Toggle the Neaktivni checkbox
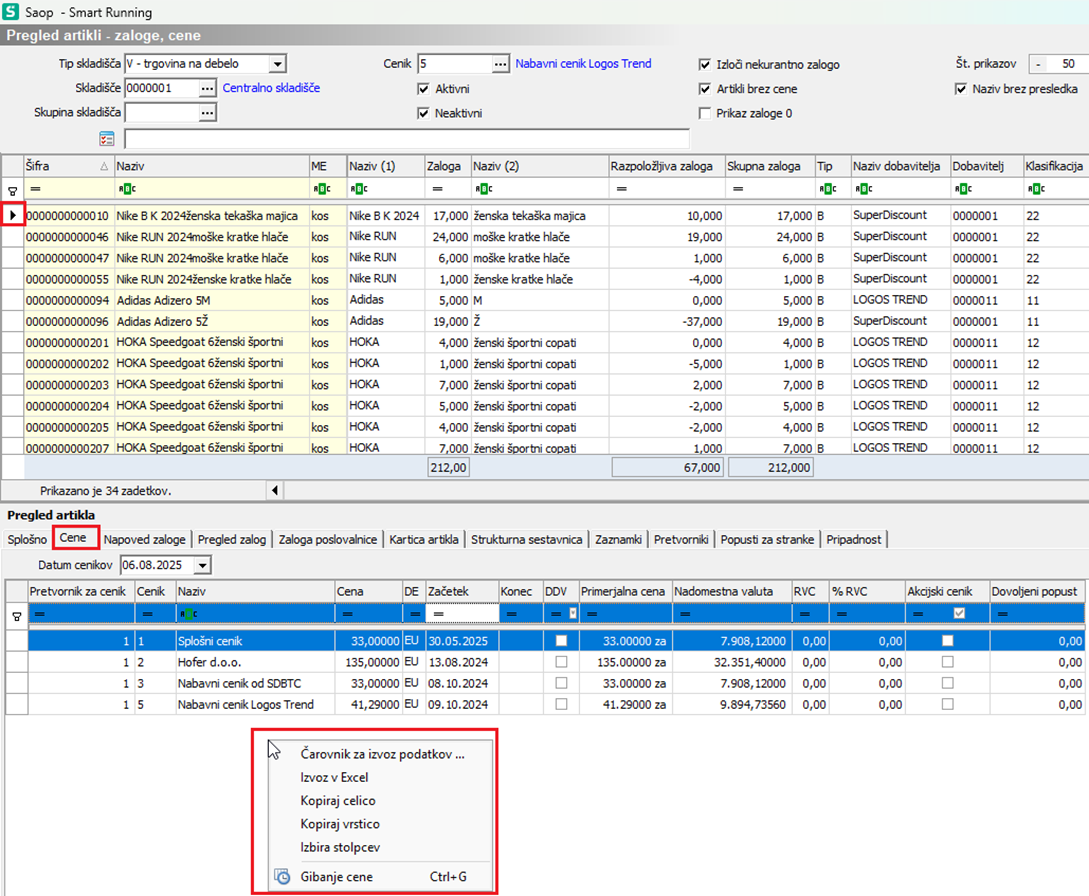 tap(423, 113)
